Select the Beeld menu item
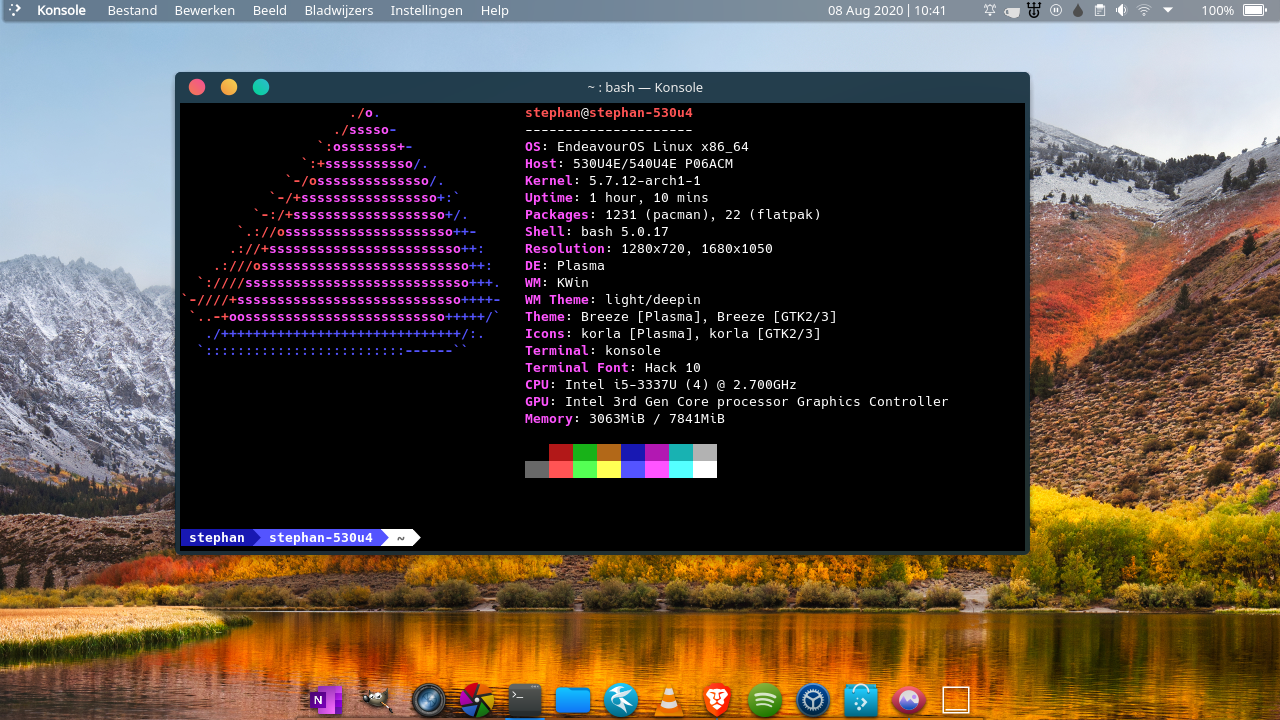Screen dimensions: 1280x720 [x=269, y=10]
